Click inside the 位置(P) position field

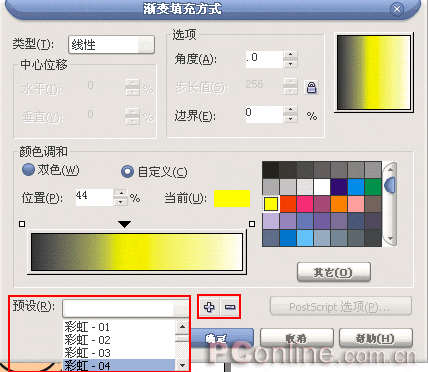click(94, 197)
